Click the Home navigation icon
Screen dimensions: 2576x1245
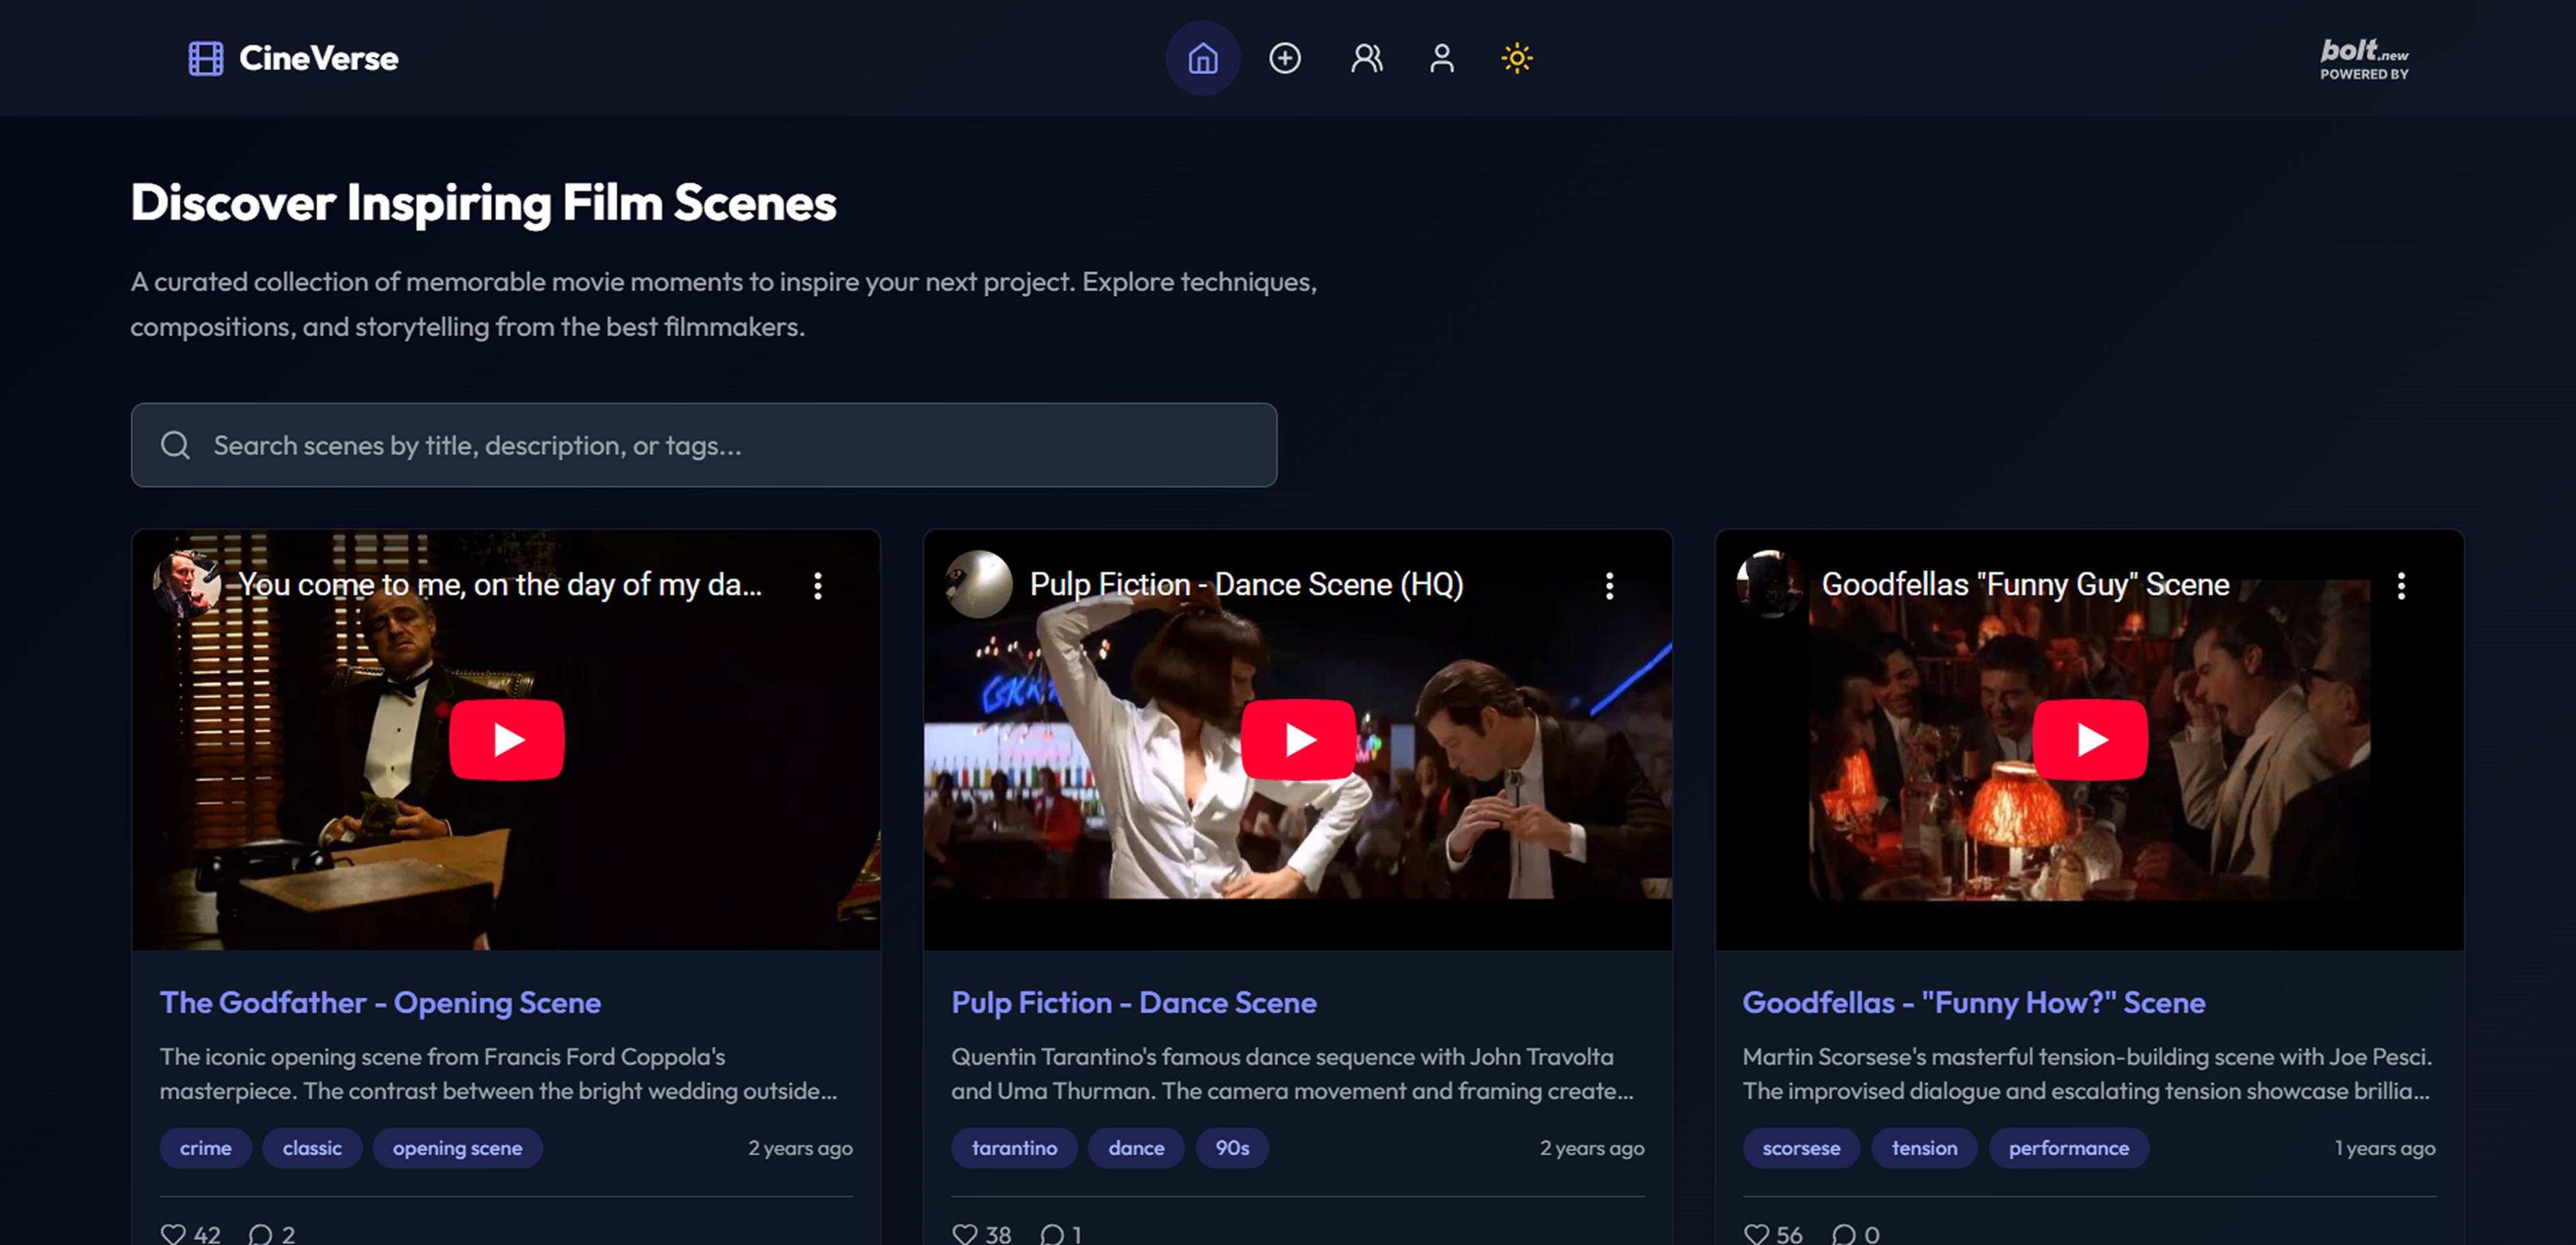(1202, 58)
